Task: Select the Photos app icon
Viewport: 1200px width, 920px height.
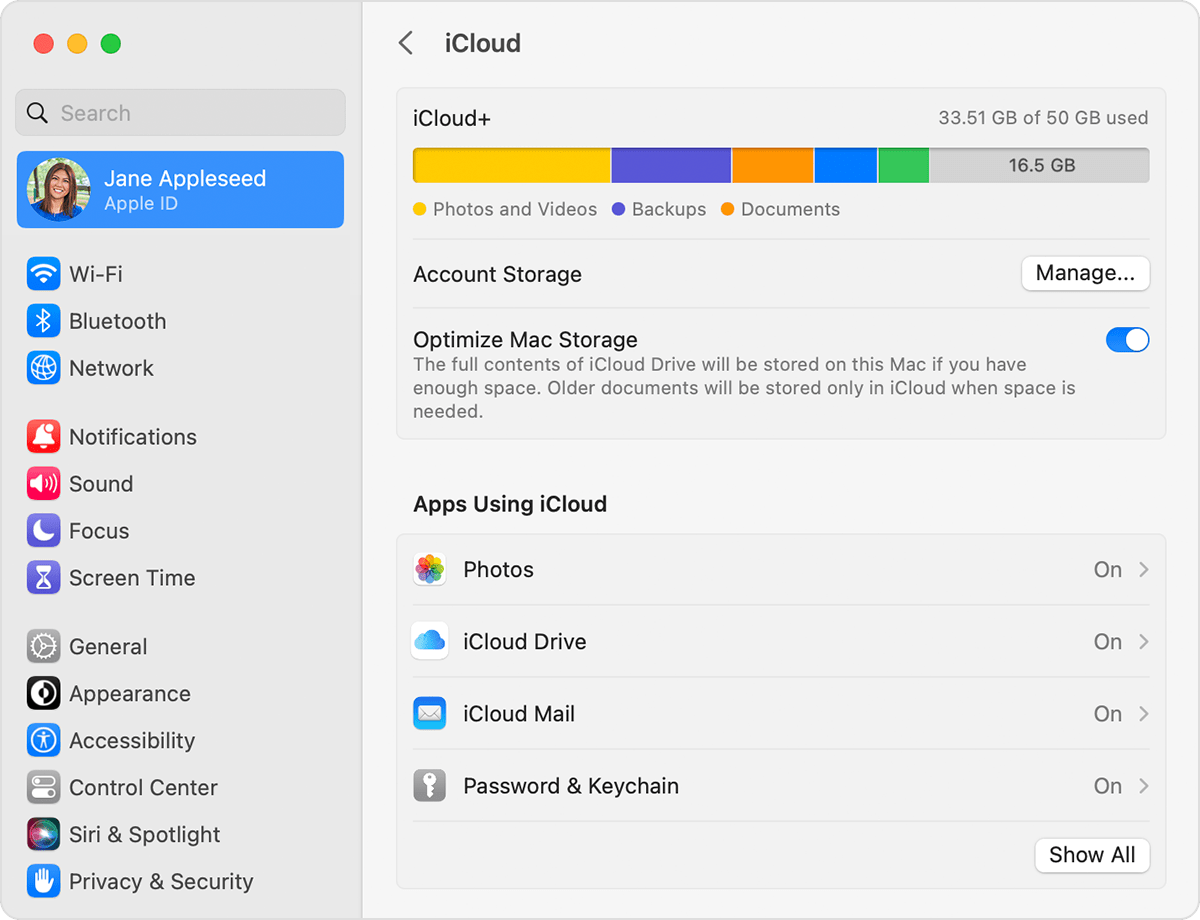Action: (429, 569)
